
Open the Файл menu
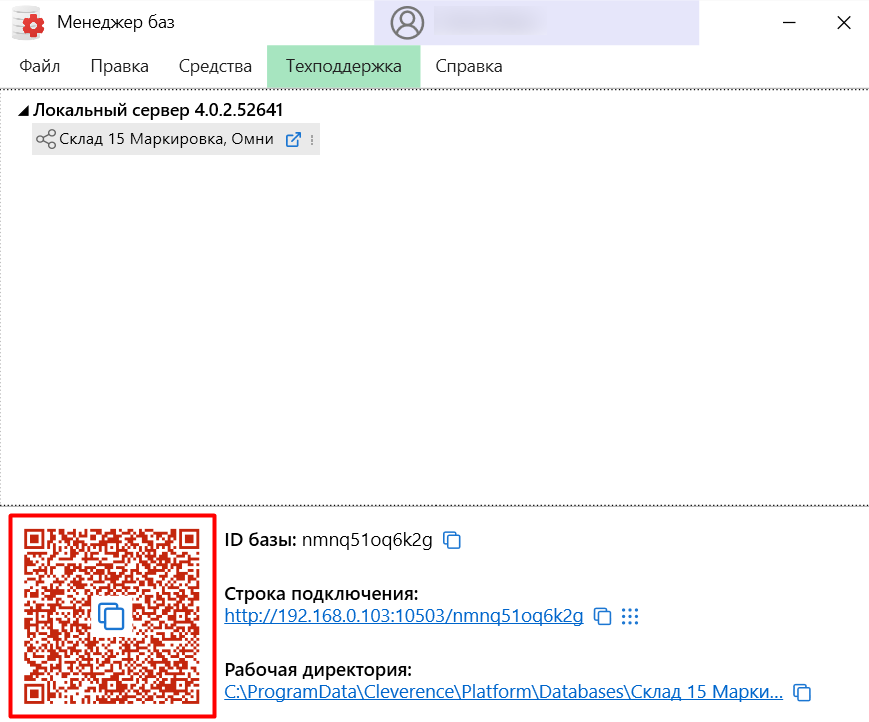(39, 66)
